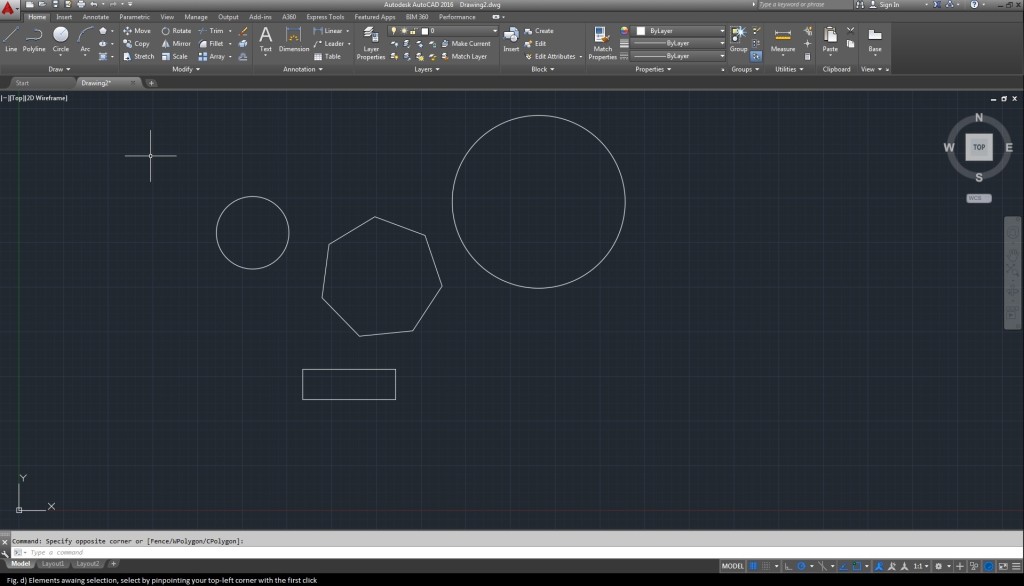Screen dimensions: 1024x586
Task: Activate the Polyline tool
Action: [35, 41]
